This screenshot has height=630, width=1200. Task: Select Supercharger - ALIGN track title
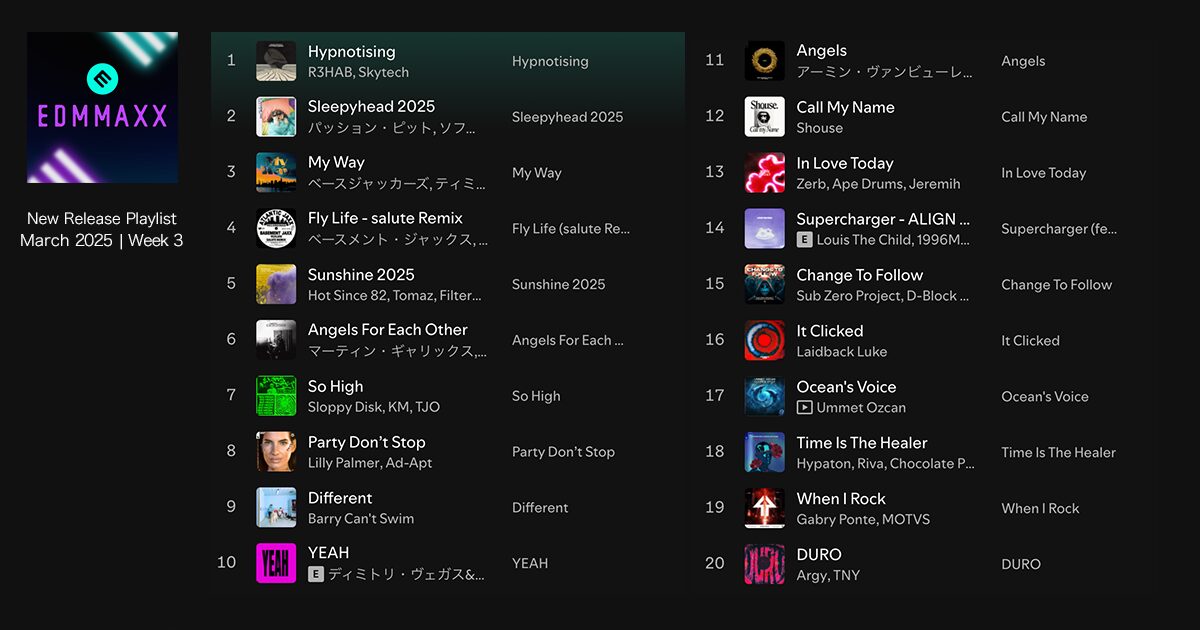[x=883, y=219]
